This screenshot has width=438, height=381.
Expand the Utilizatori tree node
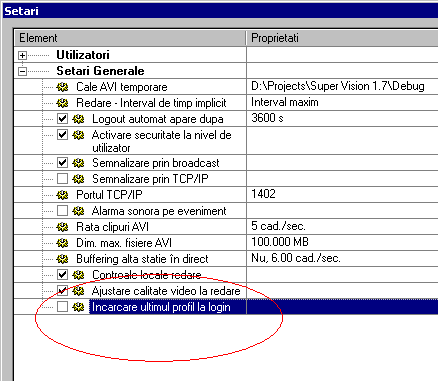click(x=22, y=55)
